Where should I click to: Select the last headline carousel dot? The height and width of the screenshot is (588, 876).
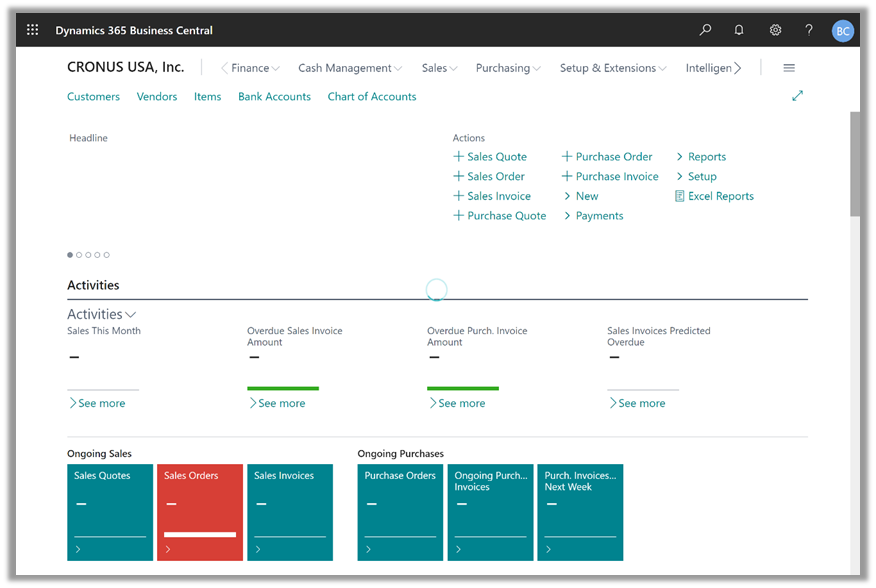107,255
